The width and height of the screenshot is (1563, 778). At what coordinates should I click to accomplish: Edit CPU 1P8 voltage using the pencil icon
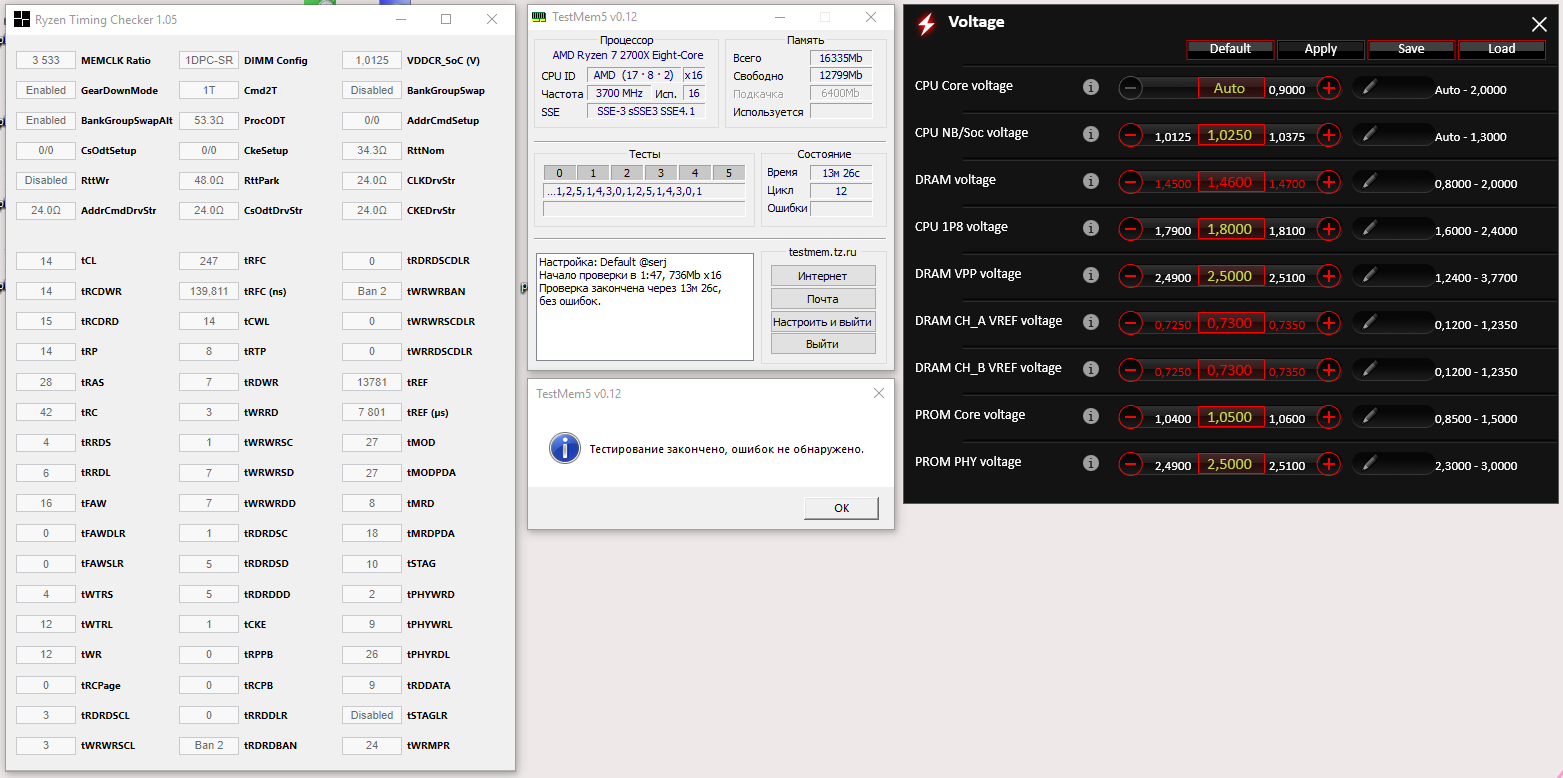point(1369,228)
